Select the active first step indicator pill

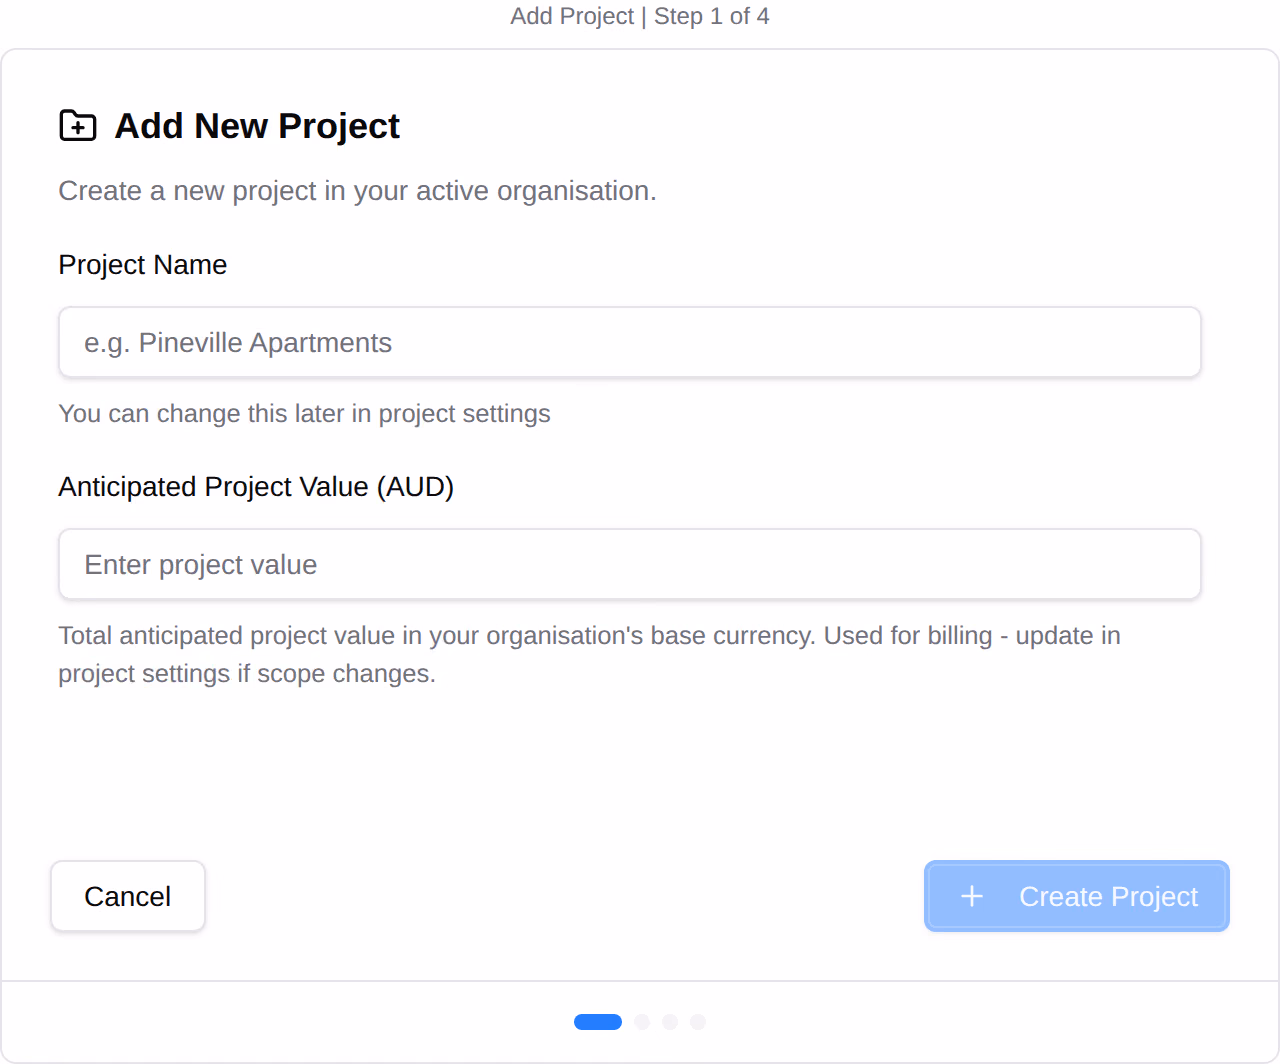(x=598, y=1022)
